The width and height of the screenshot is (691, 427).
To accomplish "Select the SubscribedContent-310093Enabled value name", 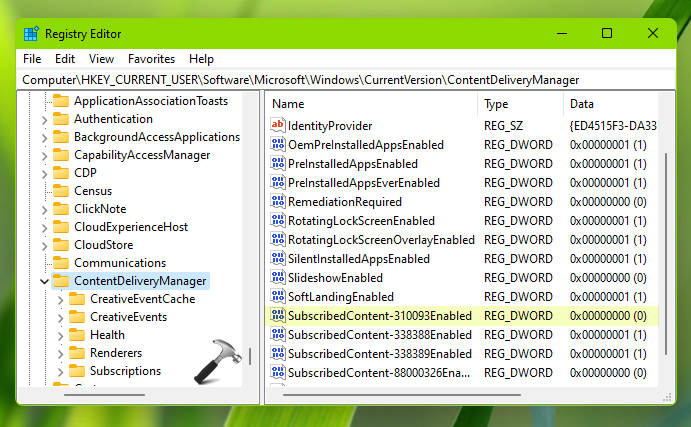I will (380, 316).
